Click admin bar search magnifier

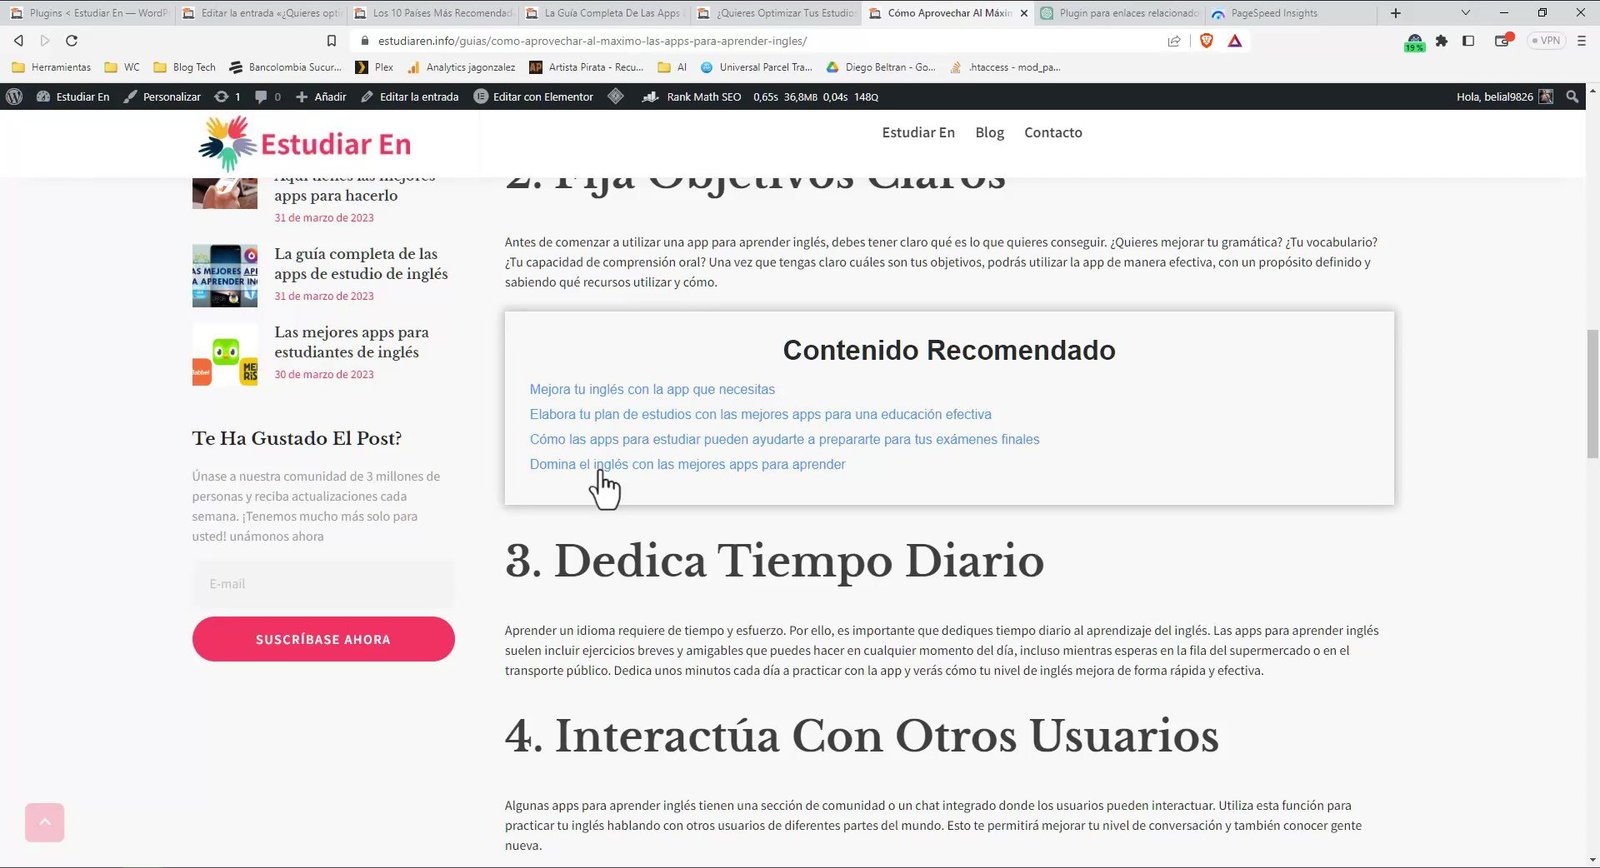click(x=1572, y=97)
